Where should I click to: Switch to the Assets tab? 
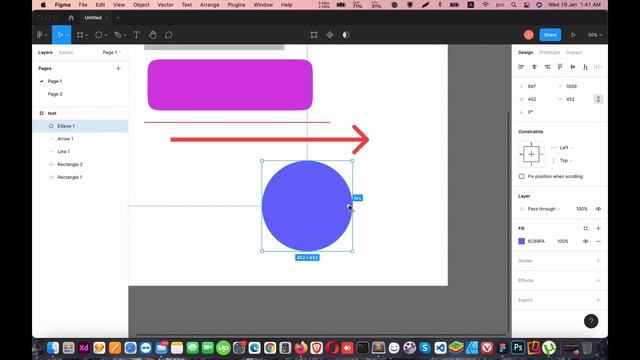click(x=66, y=52)
